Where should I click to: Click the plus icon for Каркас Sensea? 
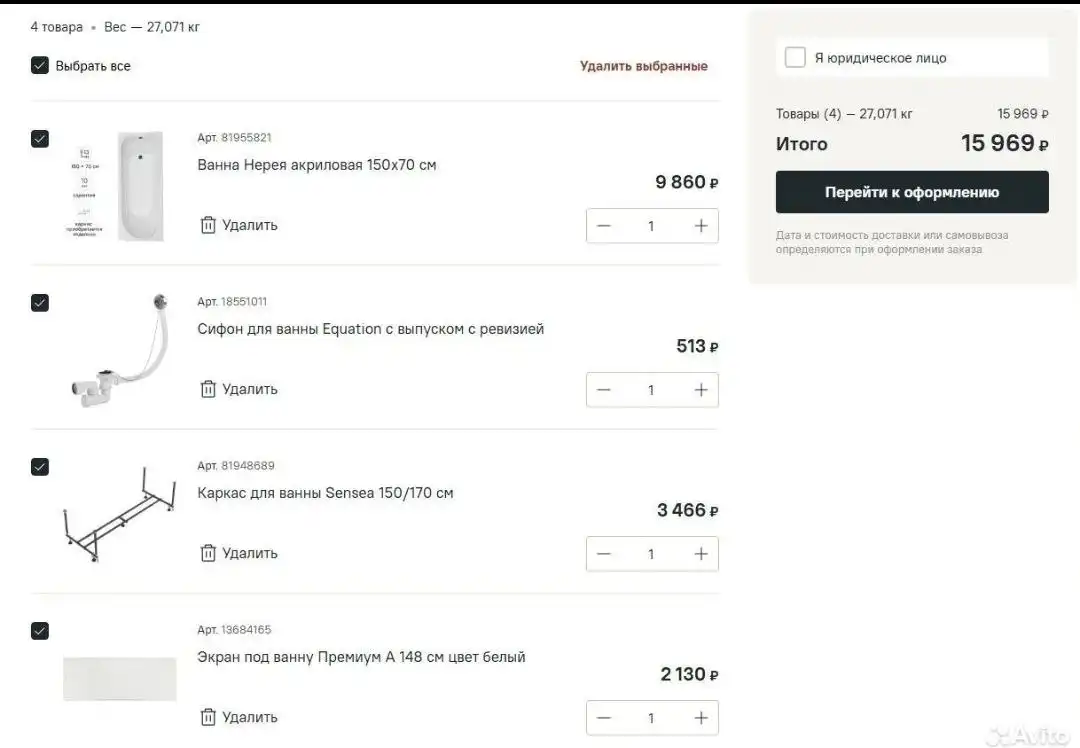[x=701, y=553]
